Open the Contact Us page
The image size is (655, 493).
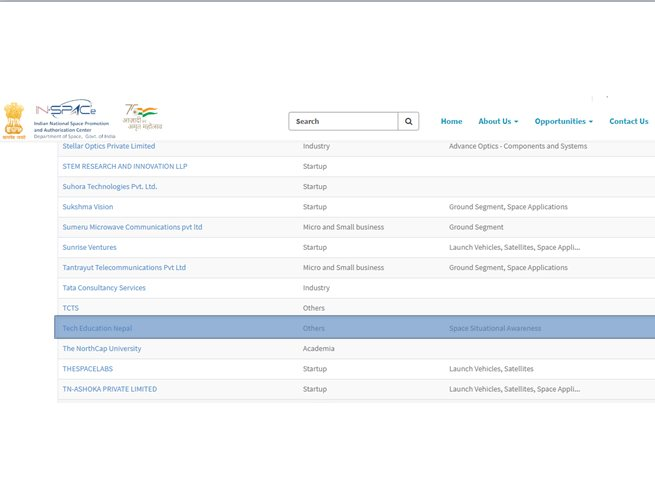tap(628, 121)
